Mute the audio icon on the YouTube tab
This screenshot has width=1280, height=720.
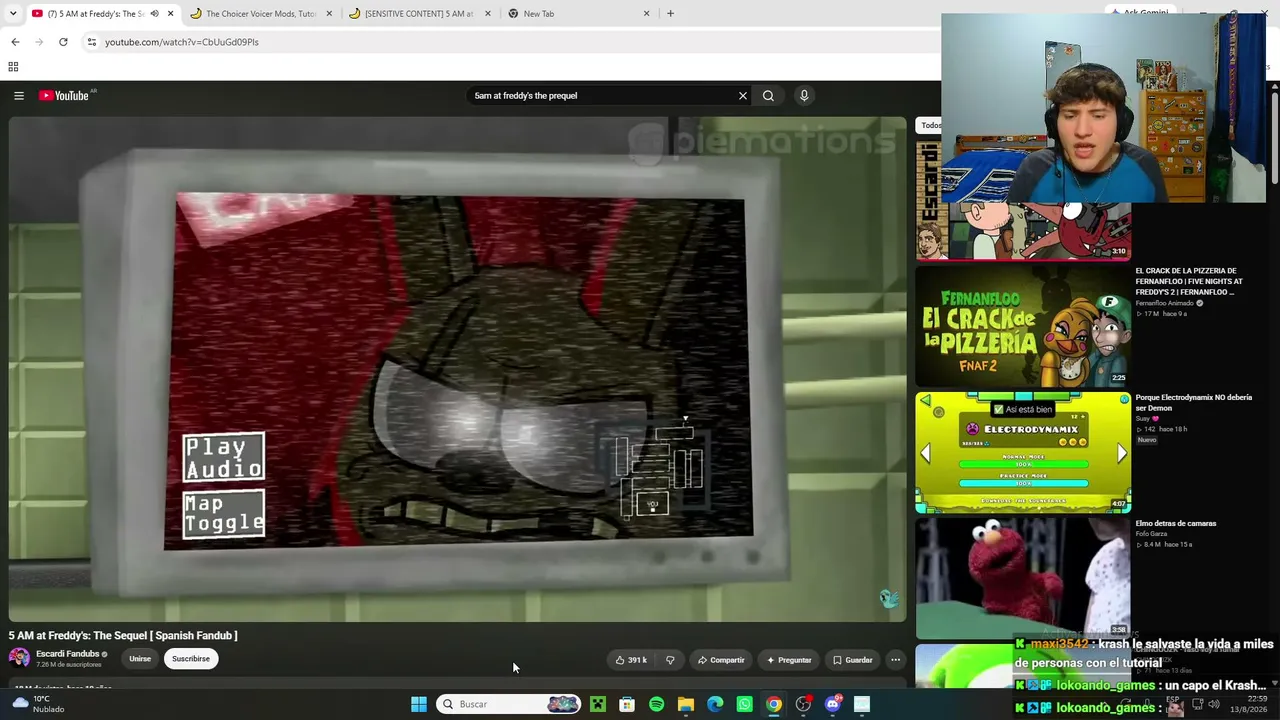pyautogui.click(x=154, y=14)
